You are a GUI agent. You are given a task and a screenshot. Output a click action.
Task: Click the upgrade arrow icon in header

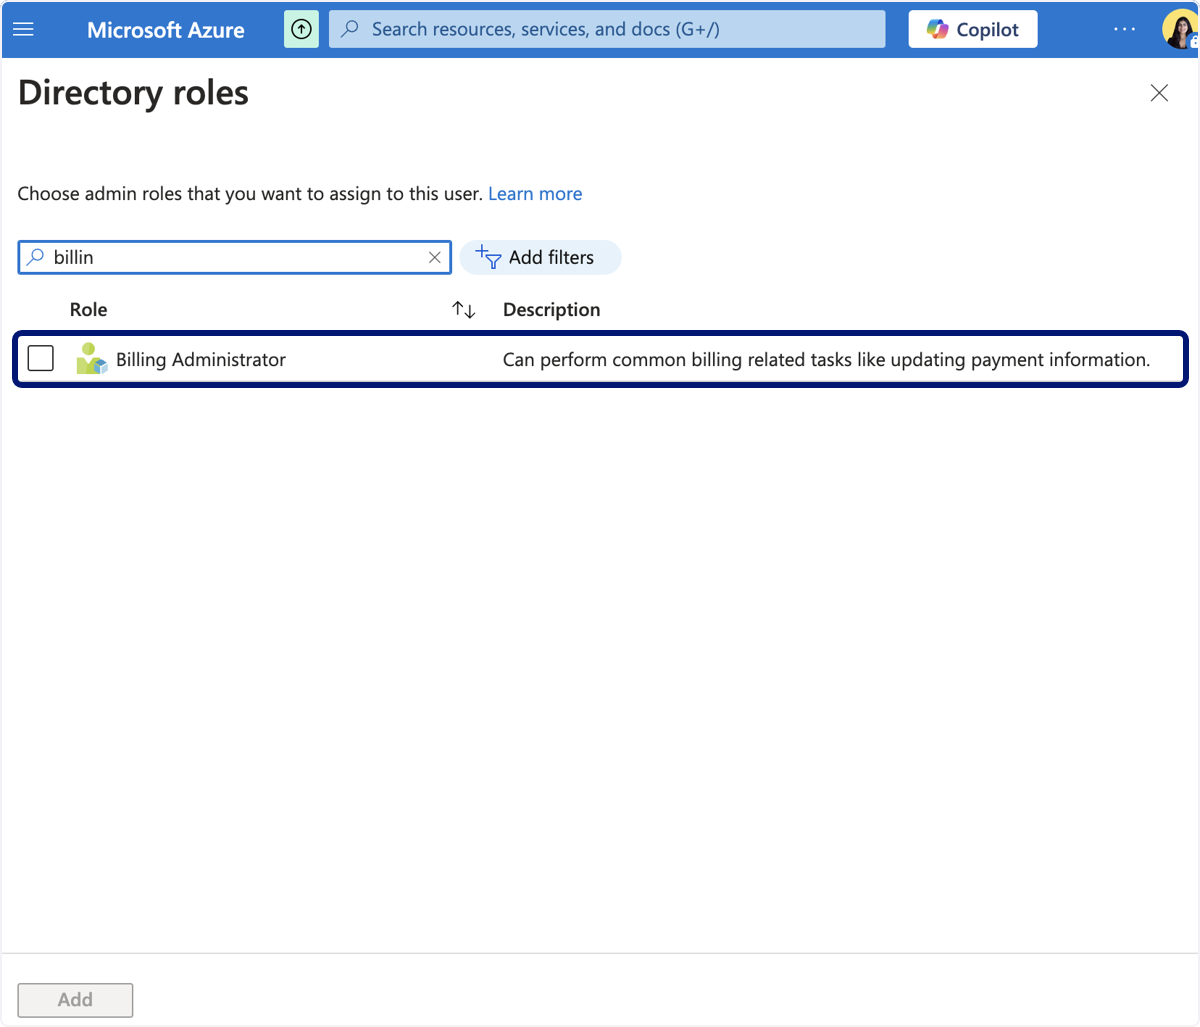pyautogui.click(x=301, y=29)
